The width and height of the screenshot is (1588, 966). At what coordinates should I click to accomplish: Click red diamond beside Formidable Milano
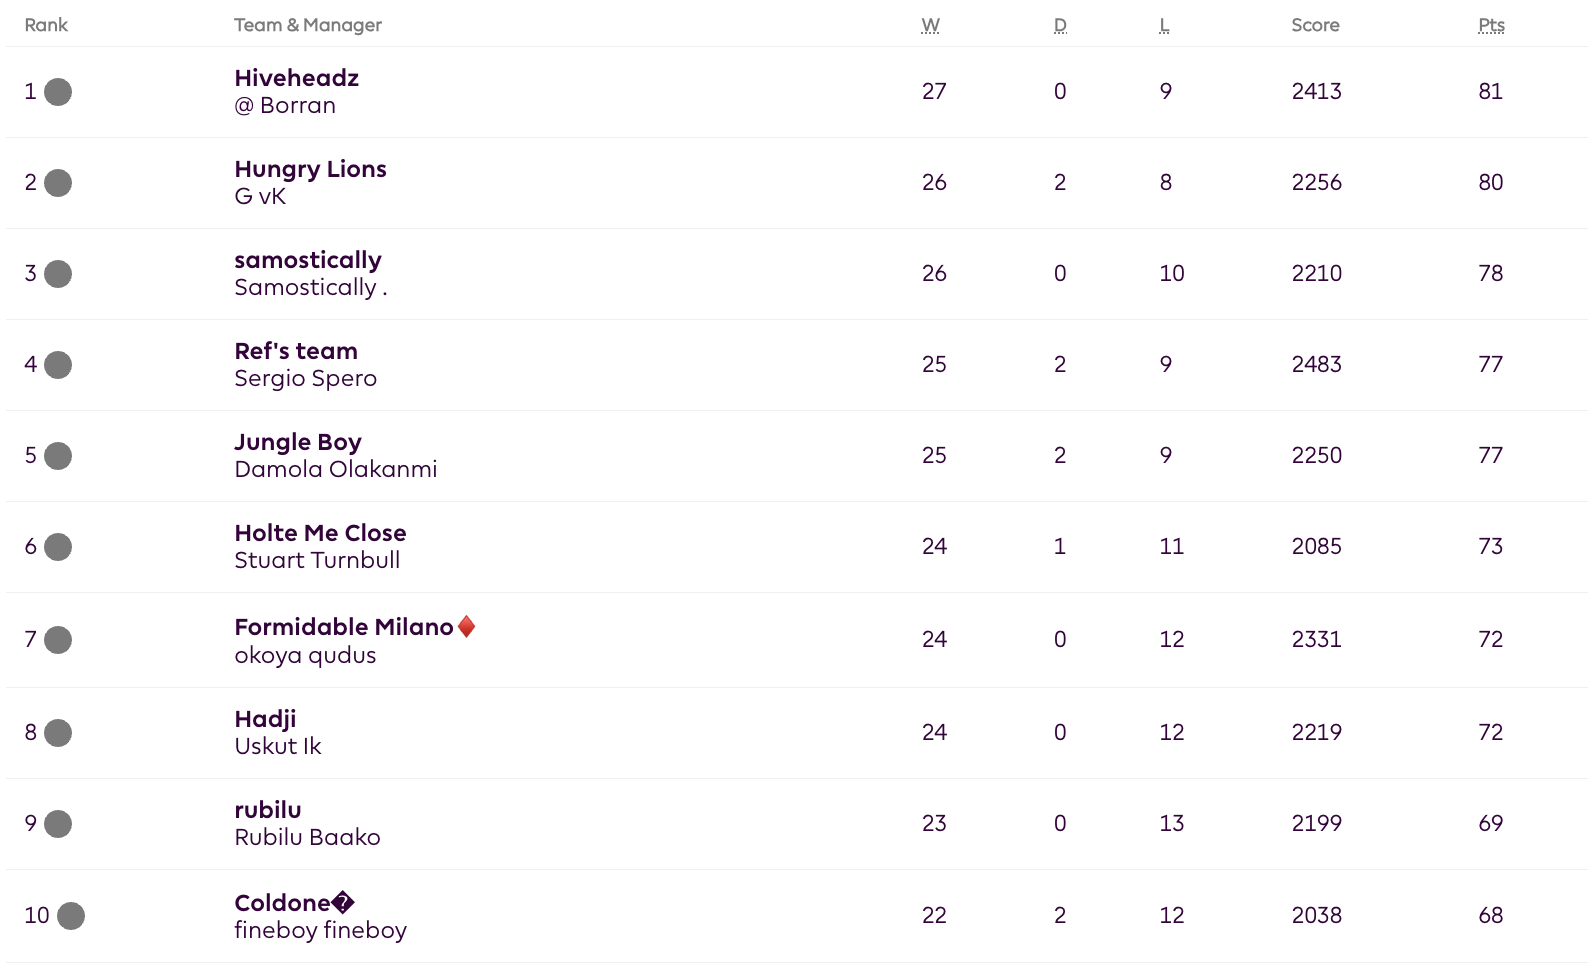[466, 627]
